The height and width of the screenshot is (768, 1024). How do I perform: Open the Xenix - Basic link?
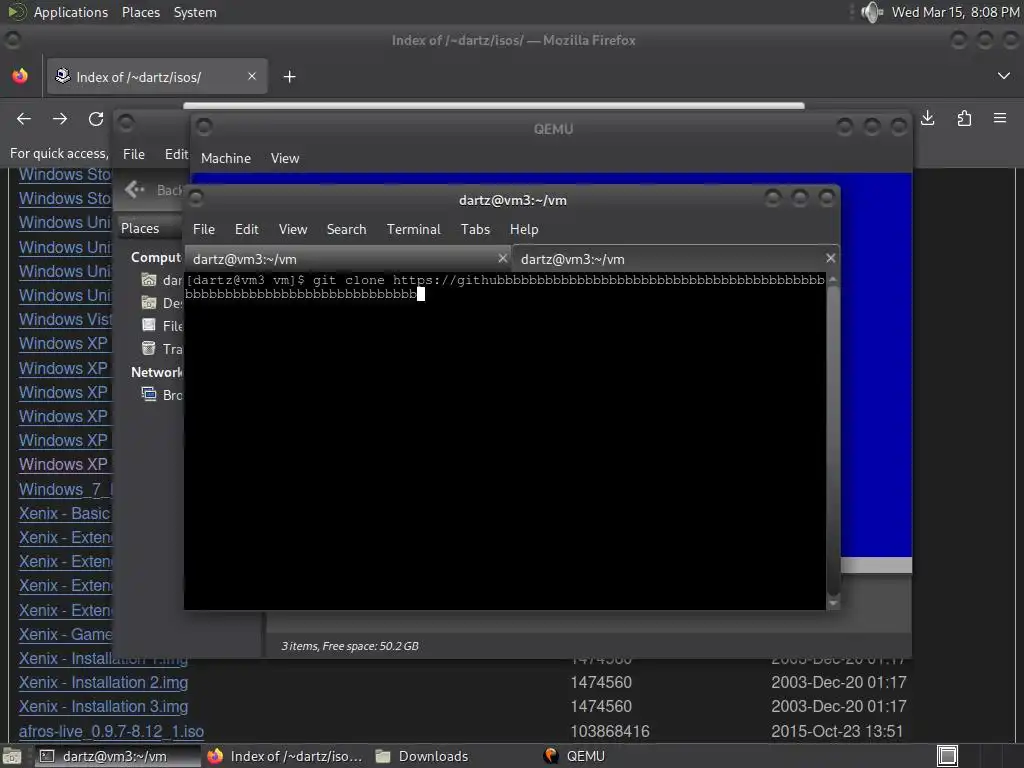pos(65,513)
